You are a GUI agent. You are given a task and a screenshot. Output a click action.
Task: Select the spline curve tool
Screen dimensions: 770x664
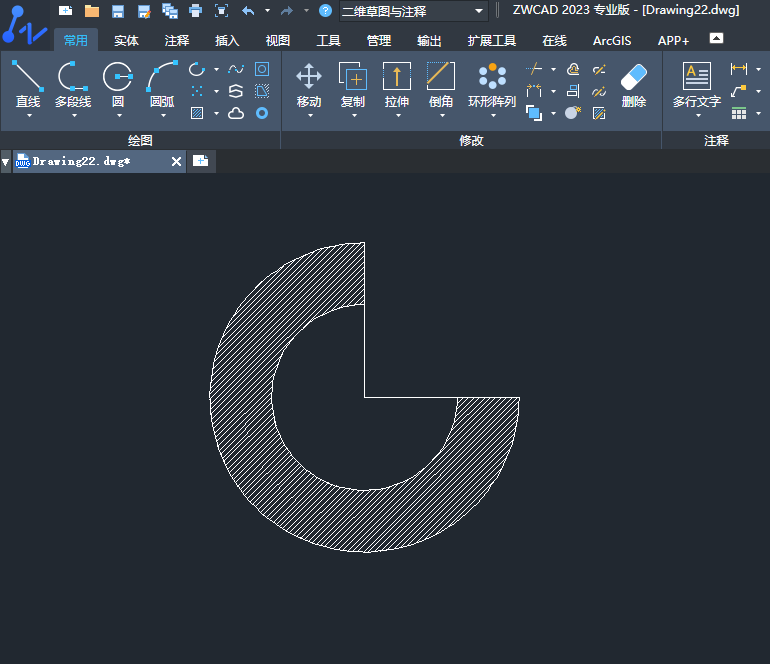(x=236, y=69)
